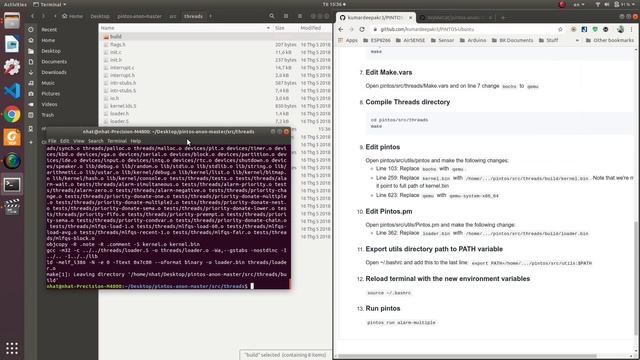Open Search menu in terminal

point(96,141)
